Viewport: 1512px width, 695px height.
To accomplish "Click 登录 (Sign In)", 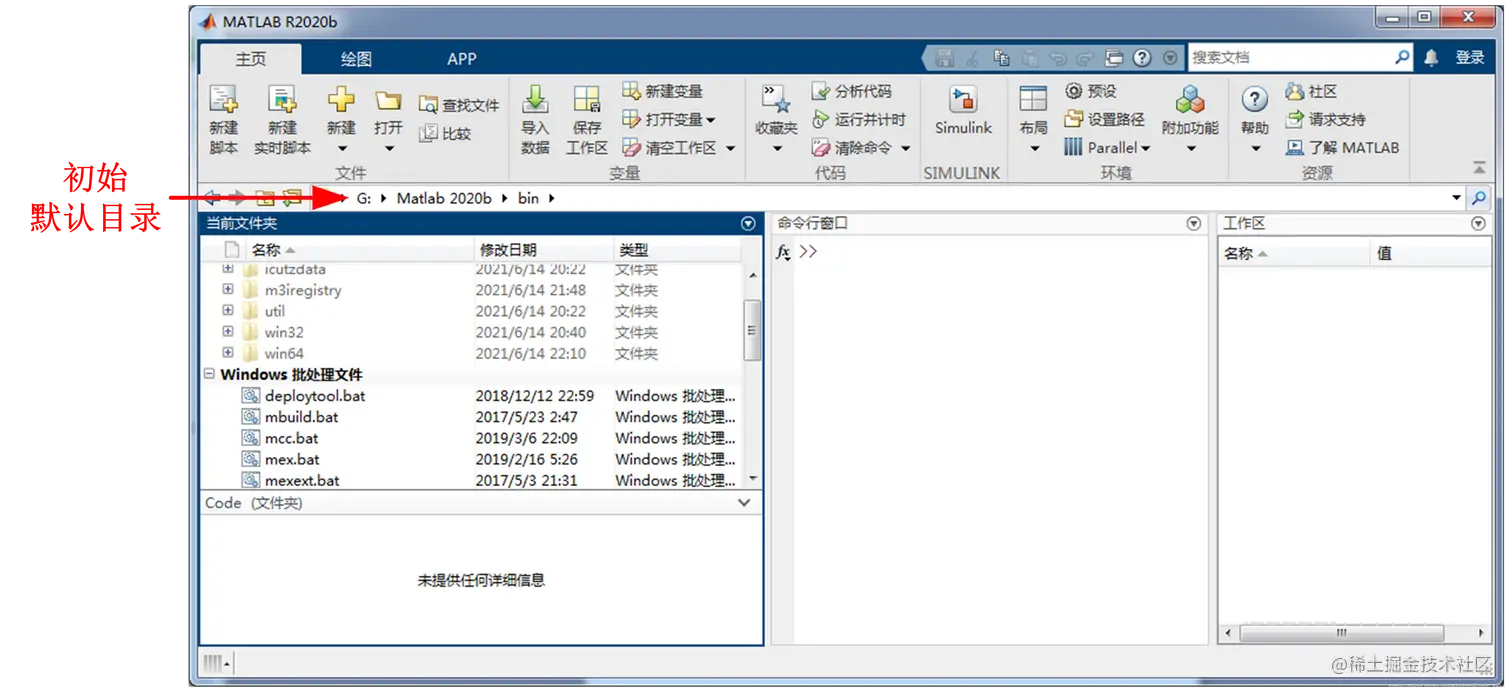I will (1470, 58).
